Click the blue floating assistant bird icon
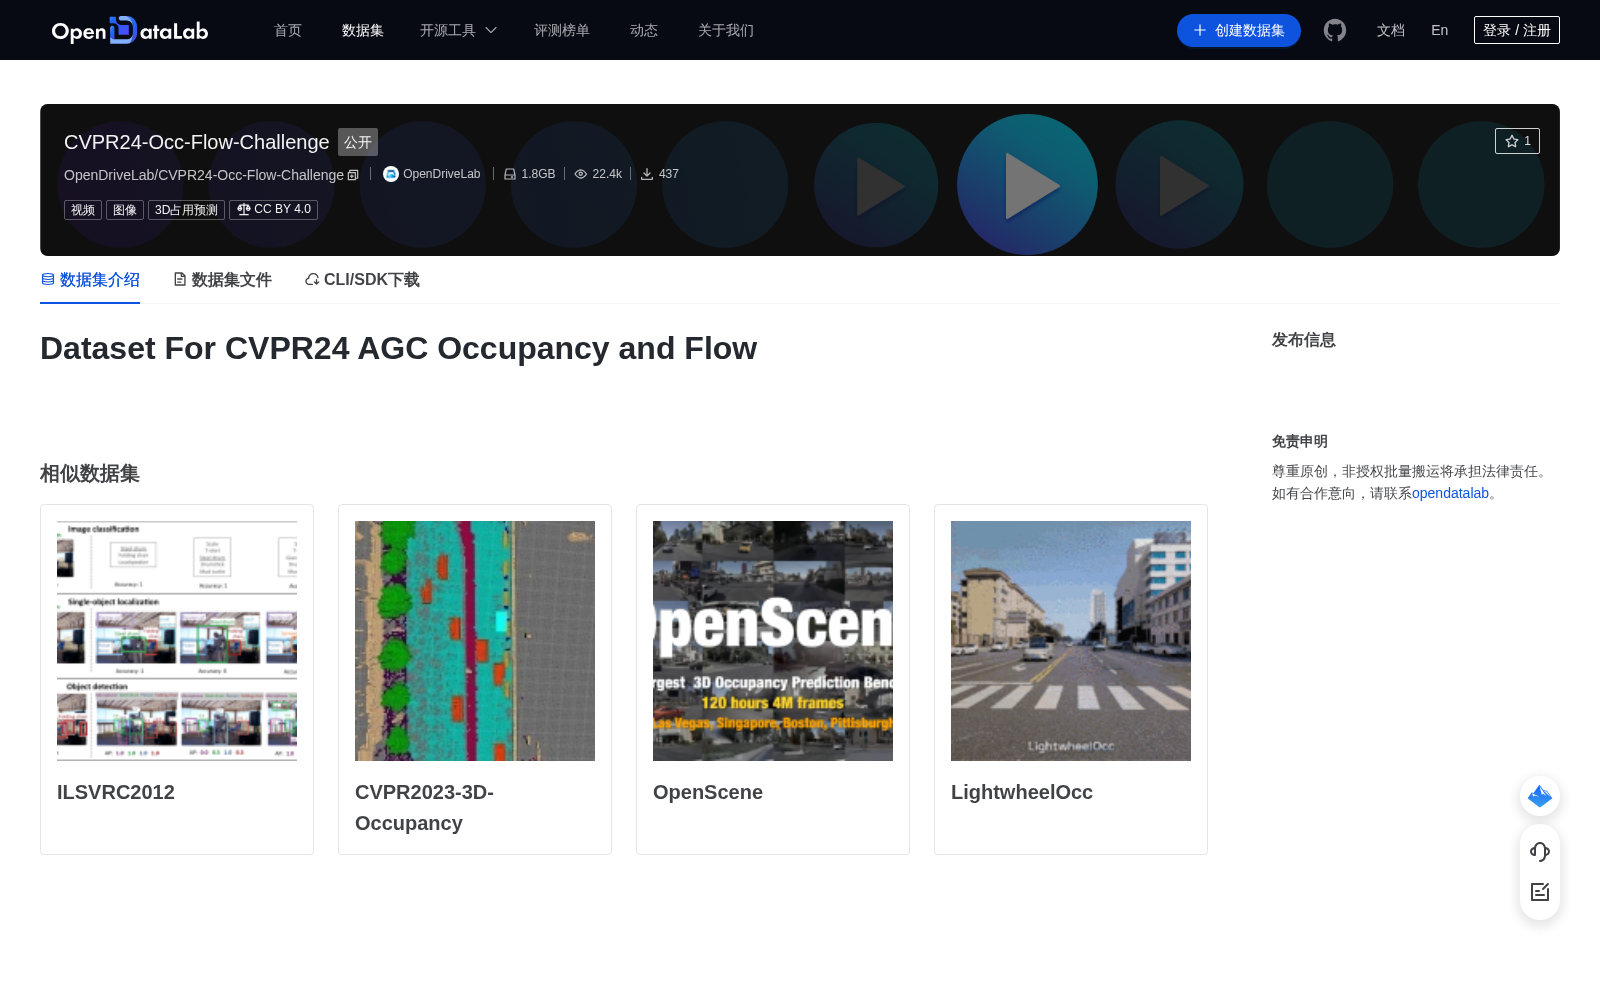Viewport: 1600px width, 1000px height. pos(1540,796)
